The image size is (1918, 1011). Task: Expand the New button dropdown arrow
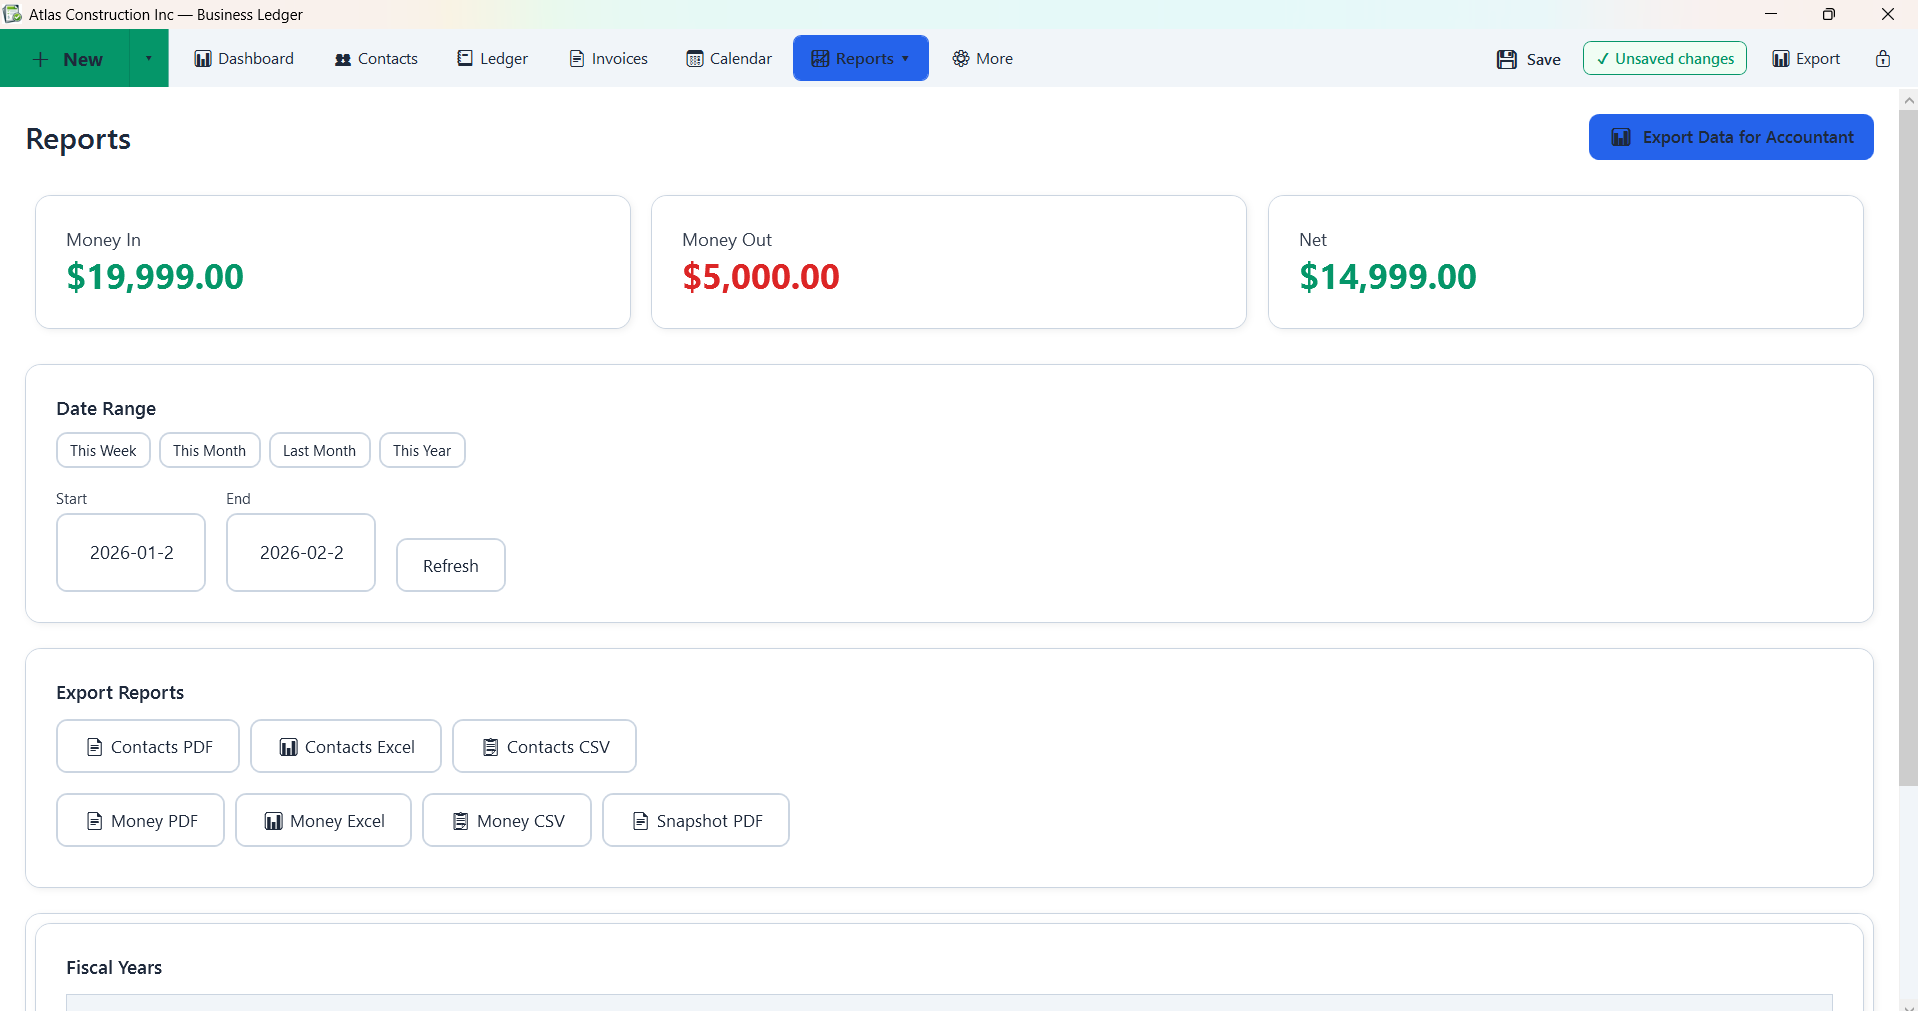[x=148, y=59]
